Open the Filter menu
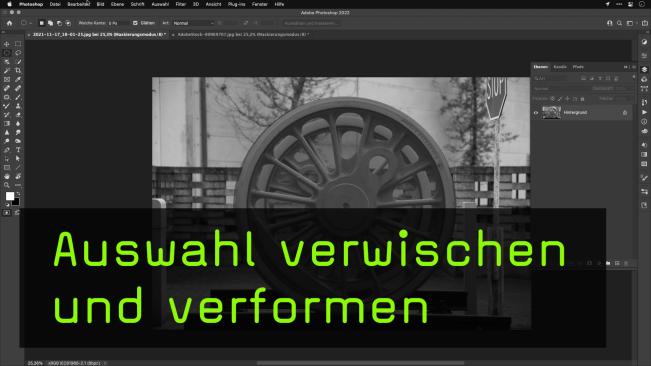 (x=181, y=4)
